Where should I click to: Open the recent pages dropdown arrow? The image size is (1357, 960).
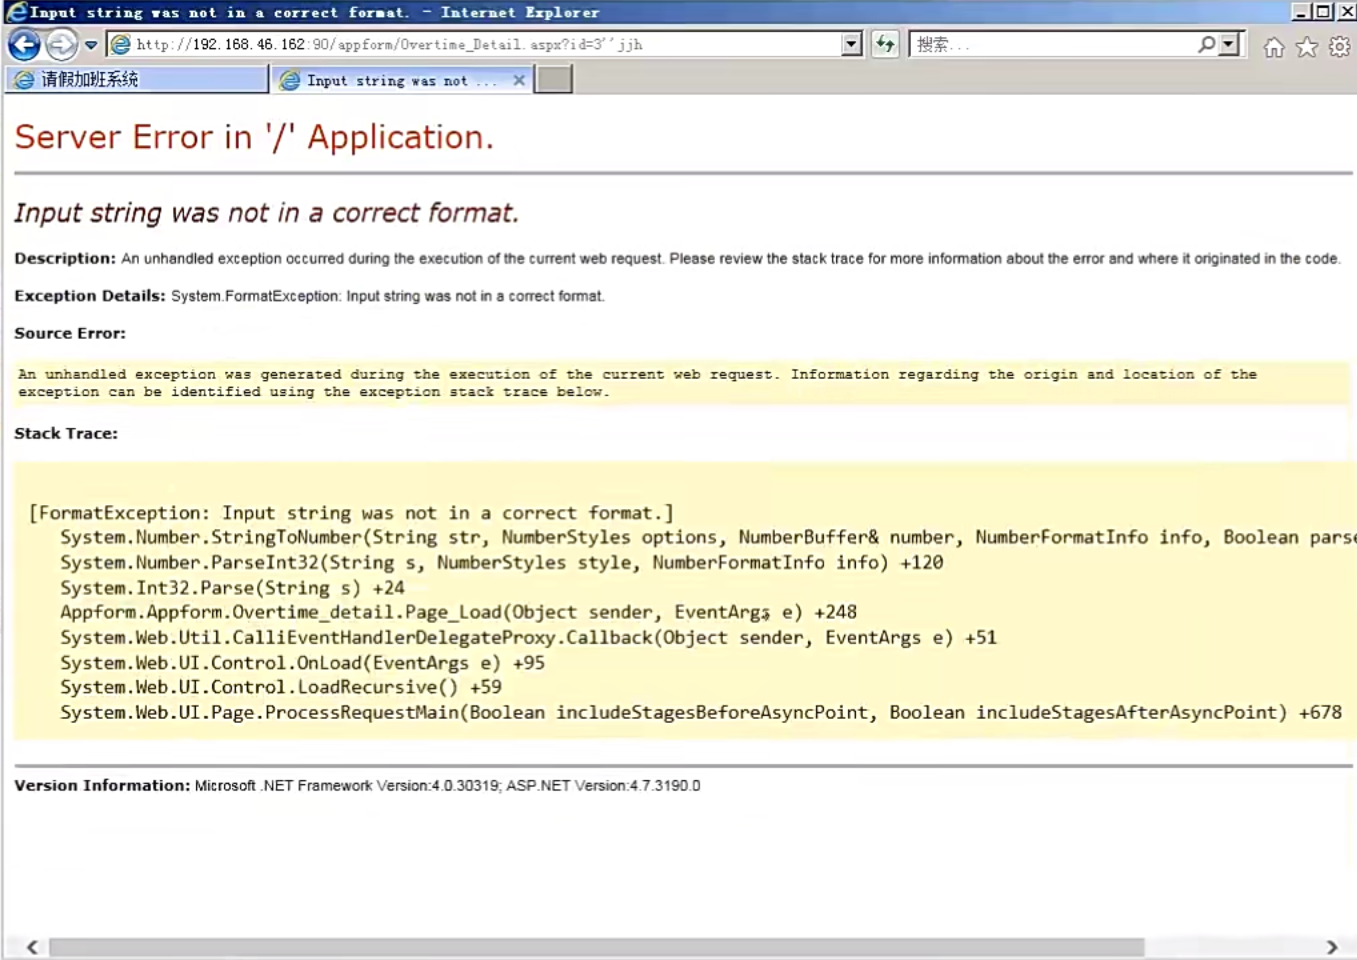pos(91,45)
